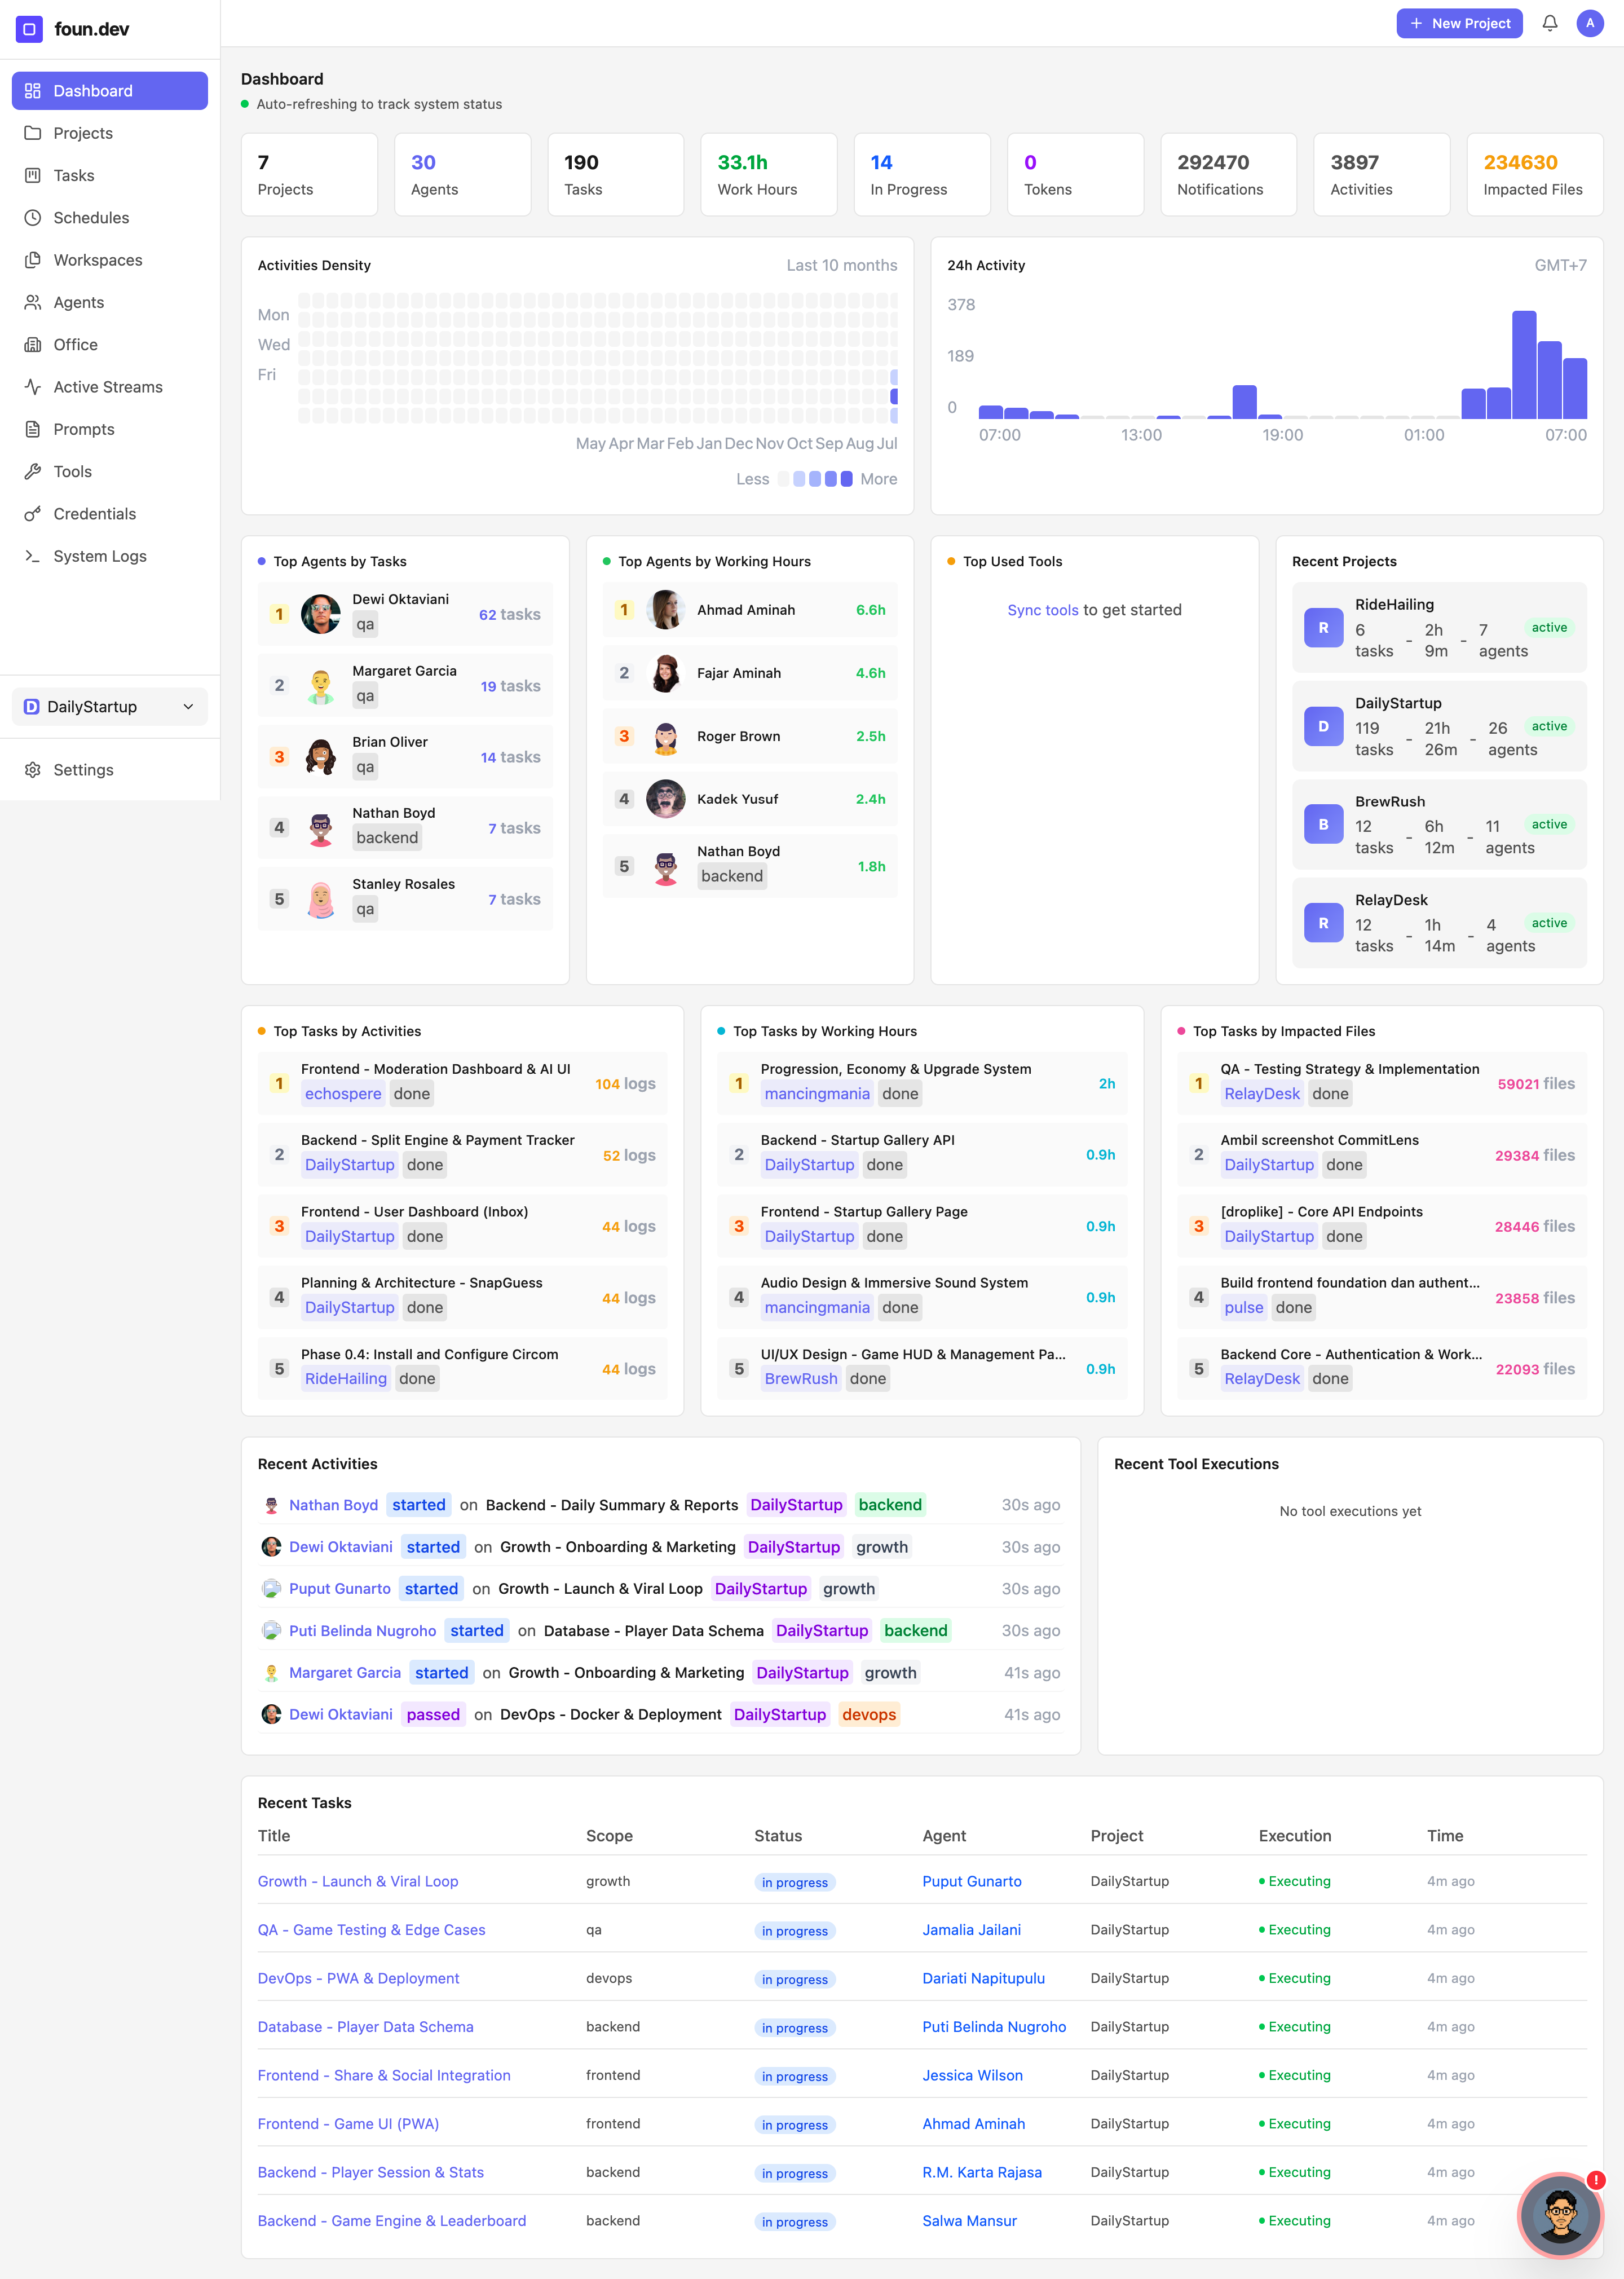
Task: Click the Tools wrench icon
Action: (x=33, y=472)
